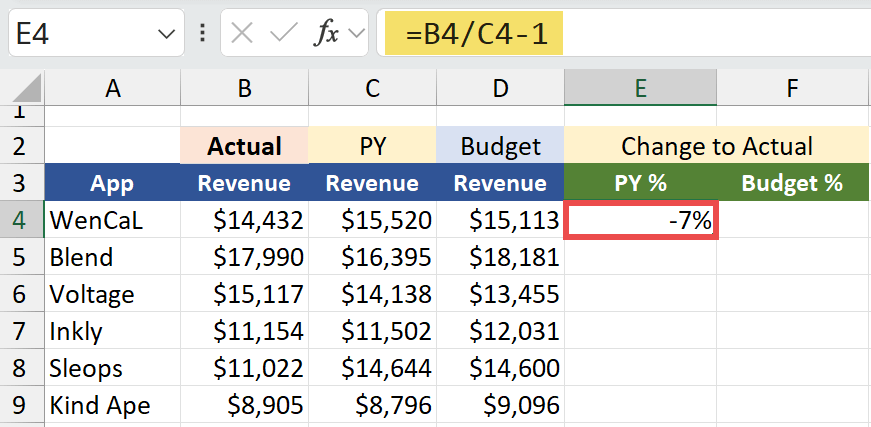The image size is (871, 427).
Task: Select column E header
Action: (x=640, y=89)
